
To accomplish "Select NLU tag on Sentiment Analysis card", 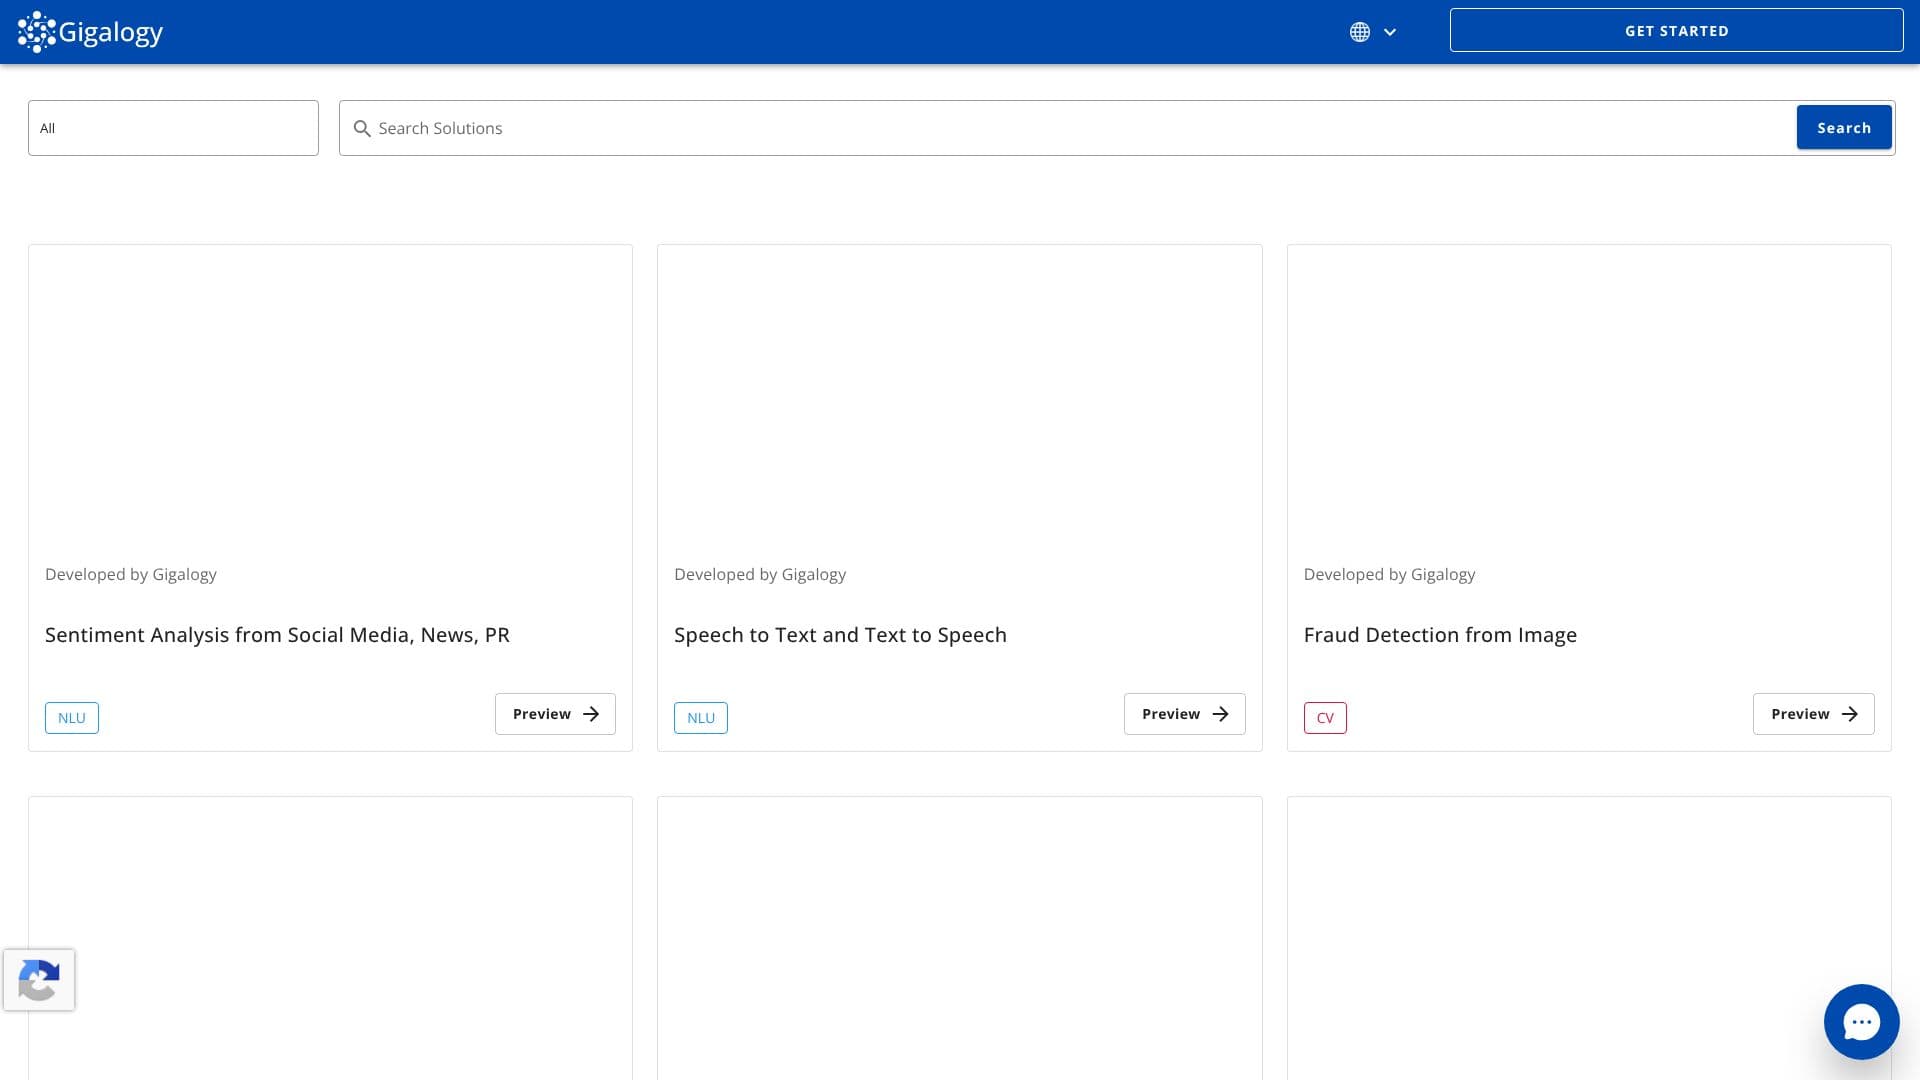I will (x=72, y=718).
